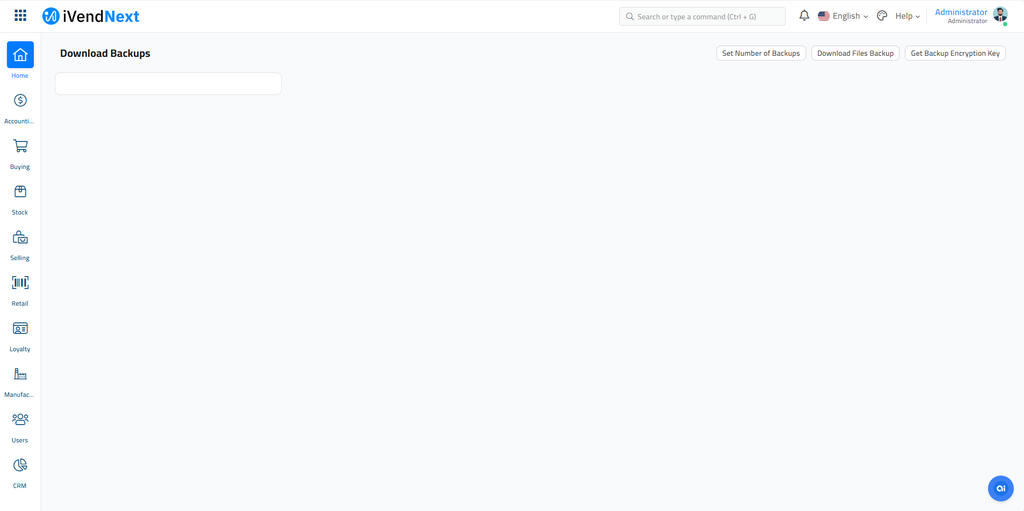Click the Download Backups page title
The image size is (1024, 511).
105,54
